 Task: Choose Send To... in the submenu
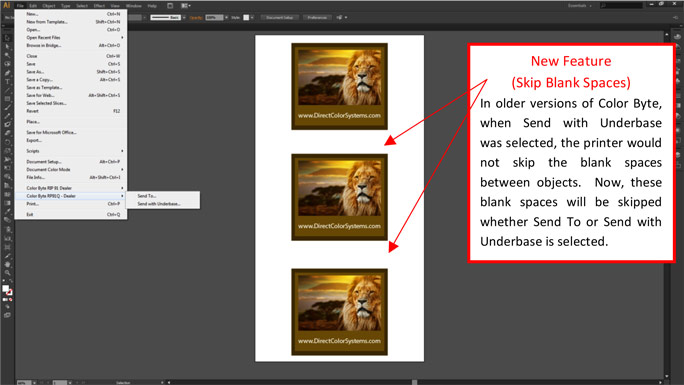(163, 196)
